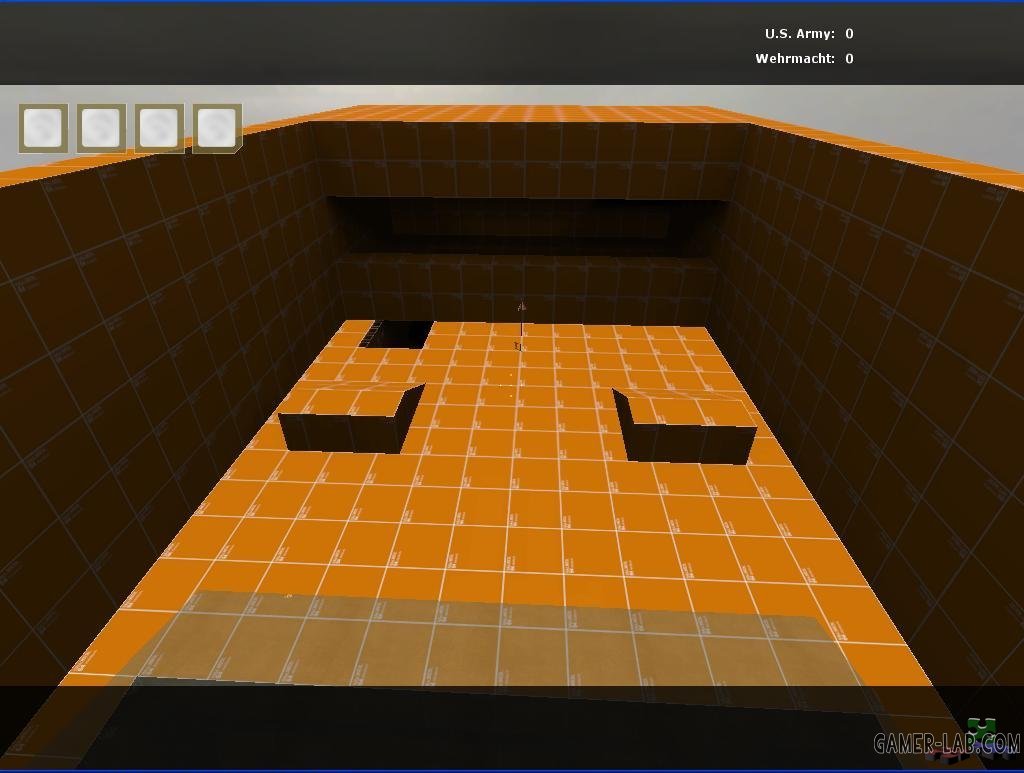This screenshot has height=773, width=1024.
Task: Click the Wehrmacht score label
Action: [x=795, y=59]
